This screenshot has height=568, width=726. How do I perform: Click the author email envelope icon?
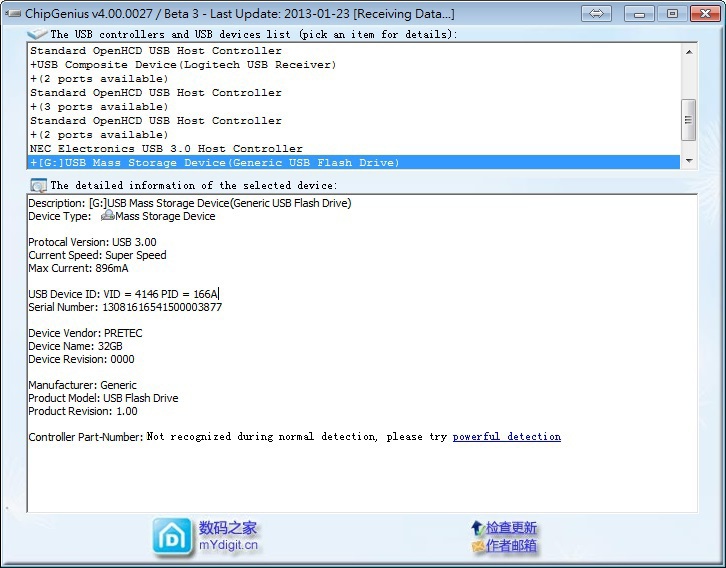pyautogui.click(x=478, y=546)
